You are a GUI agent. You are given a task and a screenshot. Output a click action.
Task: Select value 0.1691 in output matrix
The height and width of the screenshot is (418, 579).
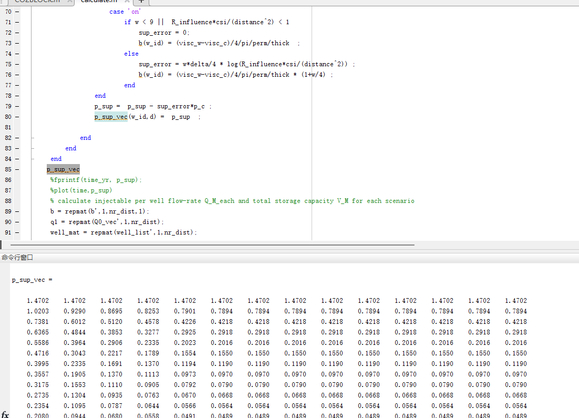click(111, 364)
